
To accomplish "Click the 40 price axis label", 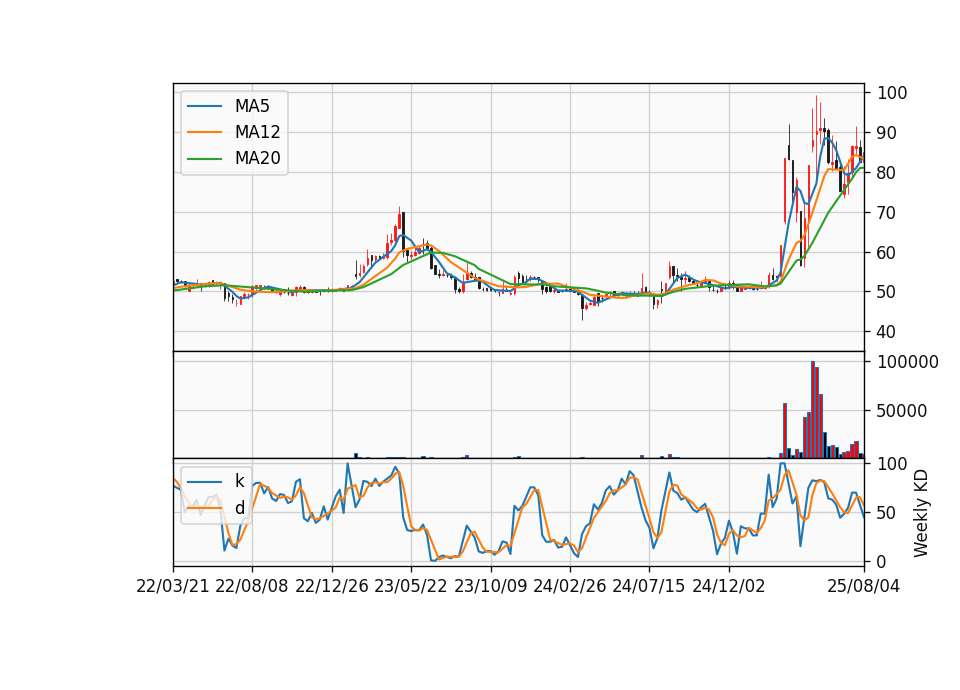I will pyautogui.click(x=887, y=332).
